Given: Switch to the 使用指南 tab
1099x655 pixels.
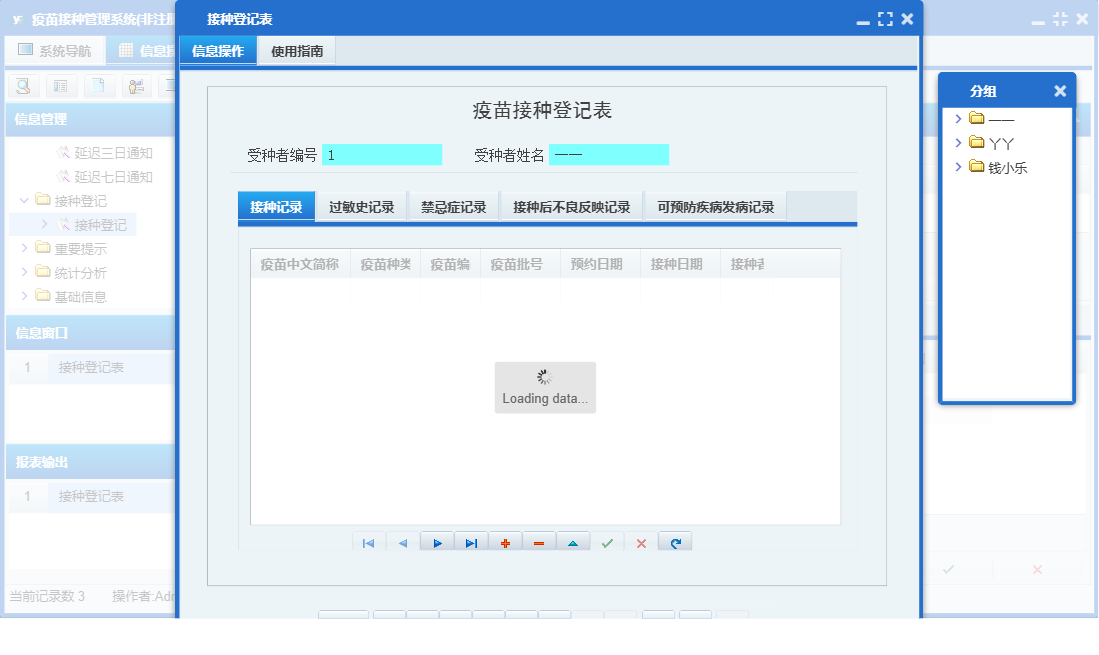Looking at the screenshot, I should click(x=296, y=49).
